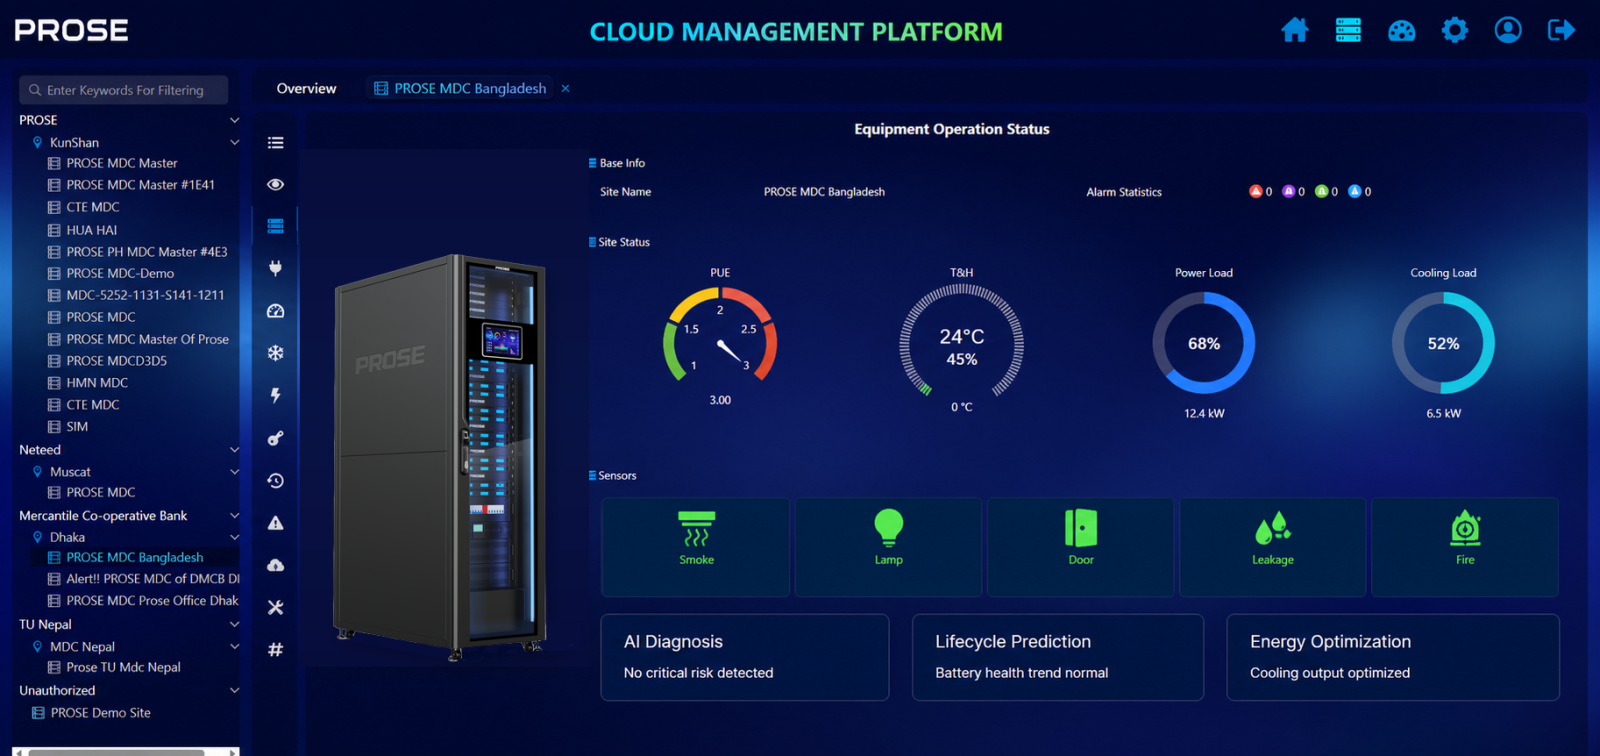Image resolution: width=1600 pixels, height=756 pixels.
Task: Switch to the Overview tab
Action: pyautogui.click(x=306, y=88)
